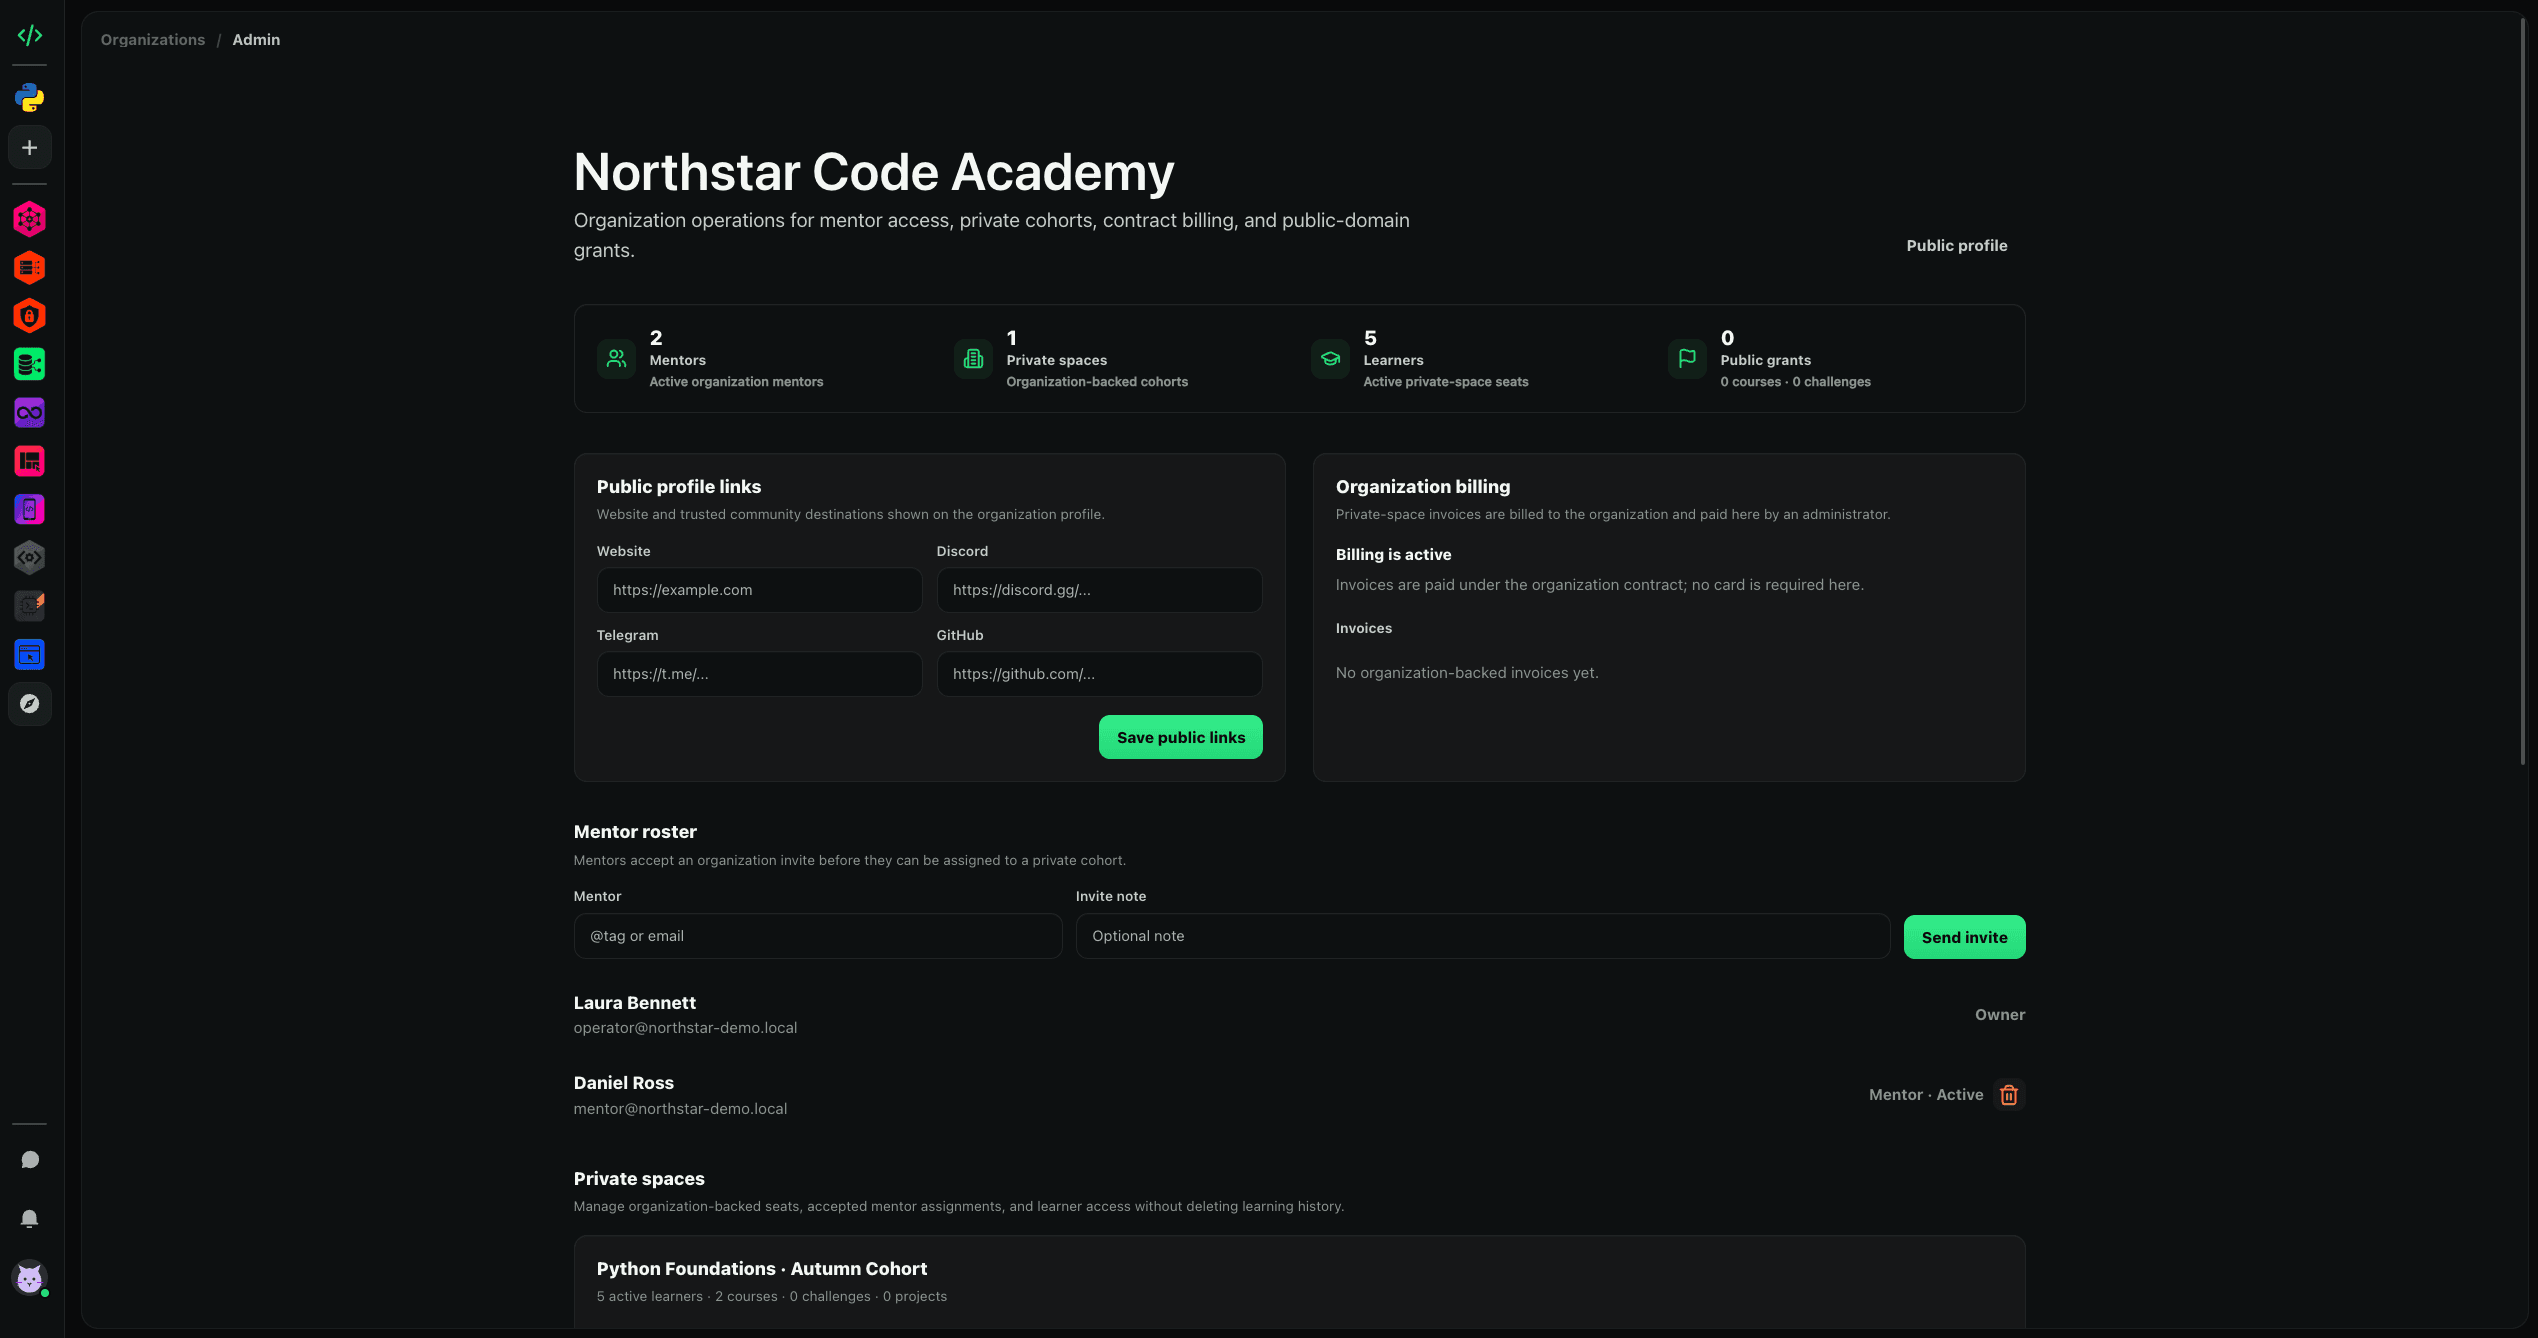This screenshot has height=1338, width=2538.
Task: Select the Laura Bennett roster name
Action: [634, 1003]
